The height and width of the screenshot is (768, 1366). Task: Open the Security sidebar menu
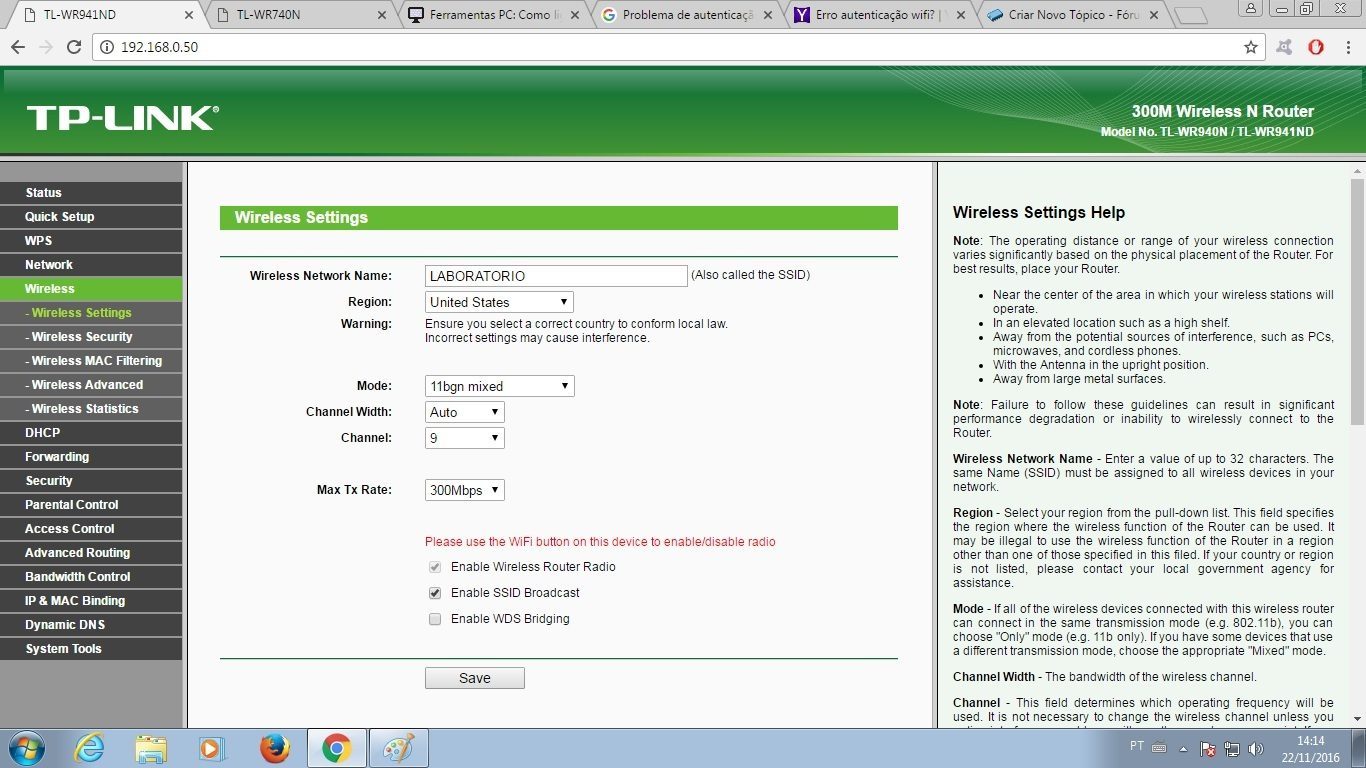(x=91, y=481)
